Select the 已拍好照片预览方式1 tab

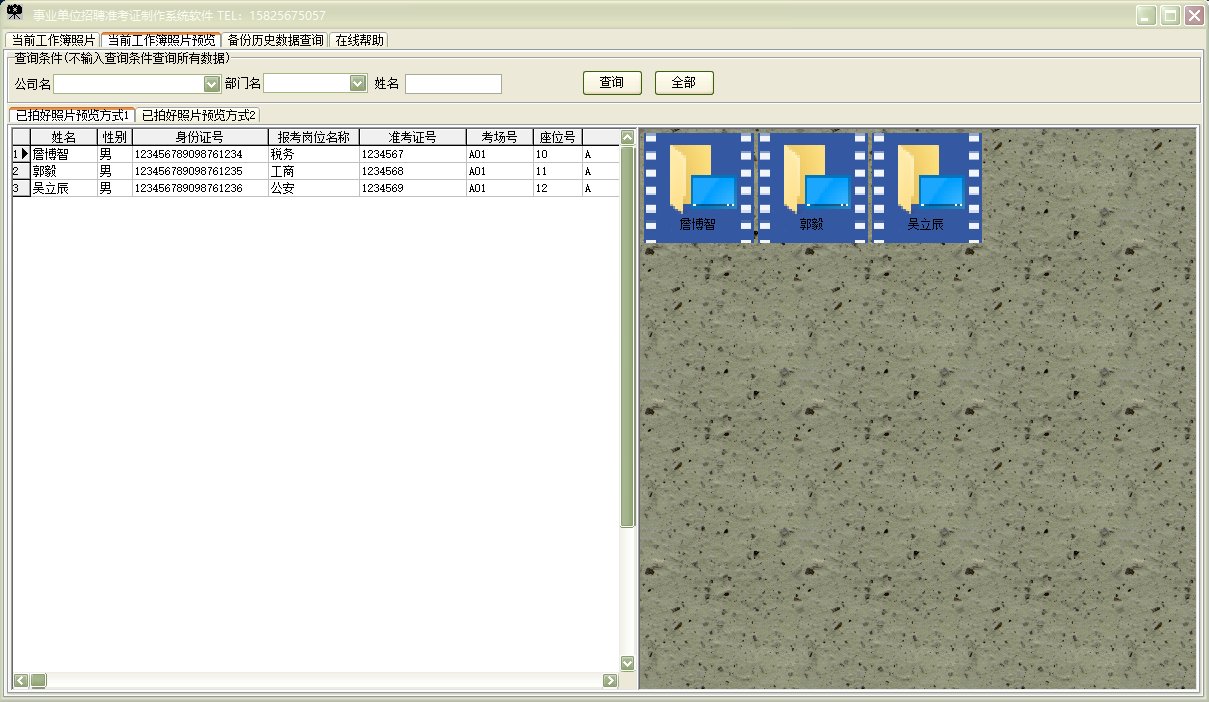[73, 116]
